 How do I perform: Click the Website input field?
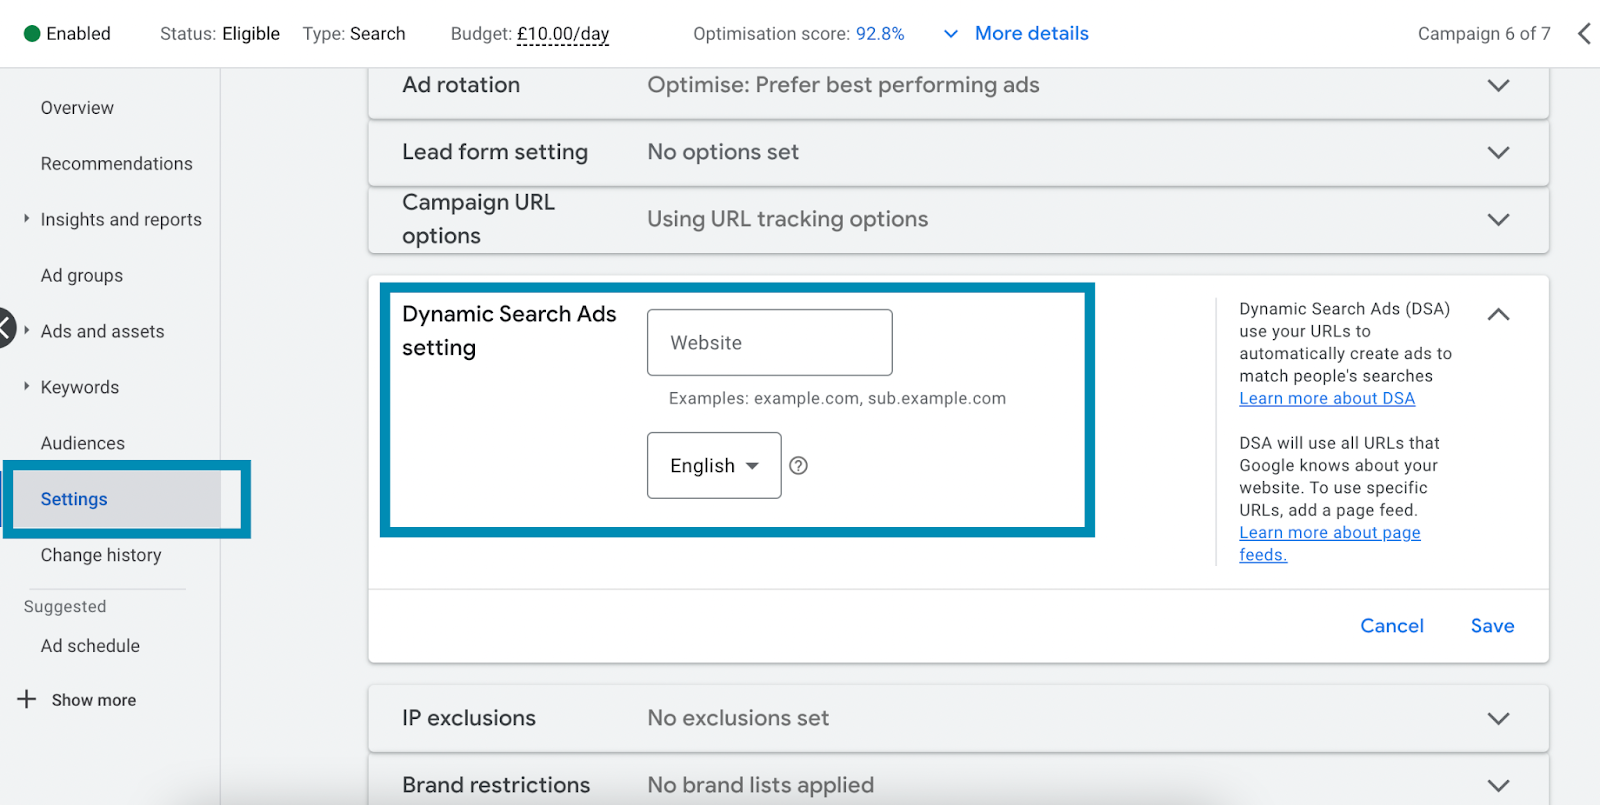coord(769,343)
